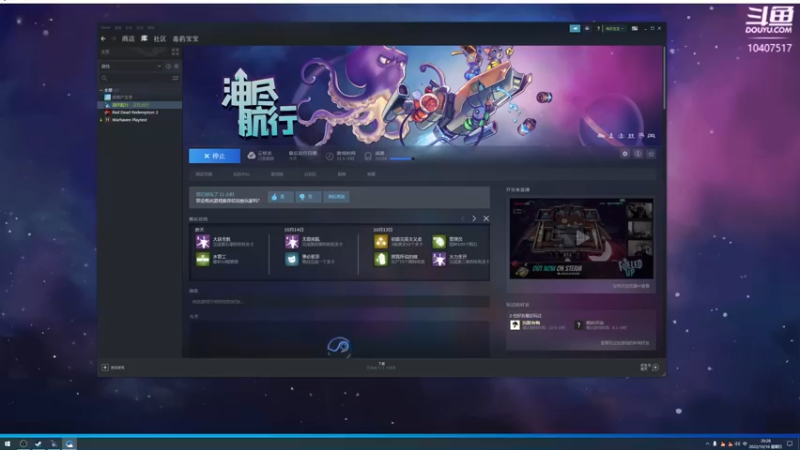Open the 社区 community tab
The width and height of the screenshot is (800, 450).
pyautogui.click(x=160, y=39)
